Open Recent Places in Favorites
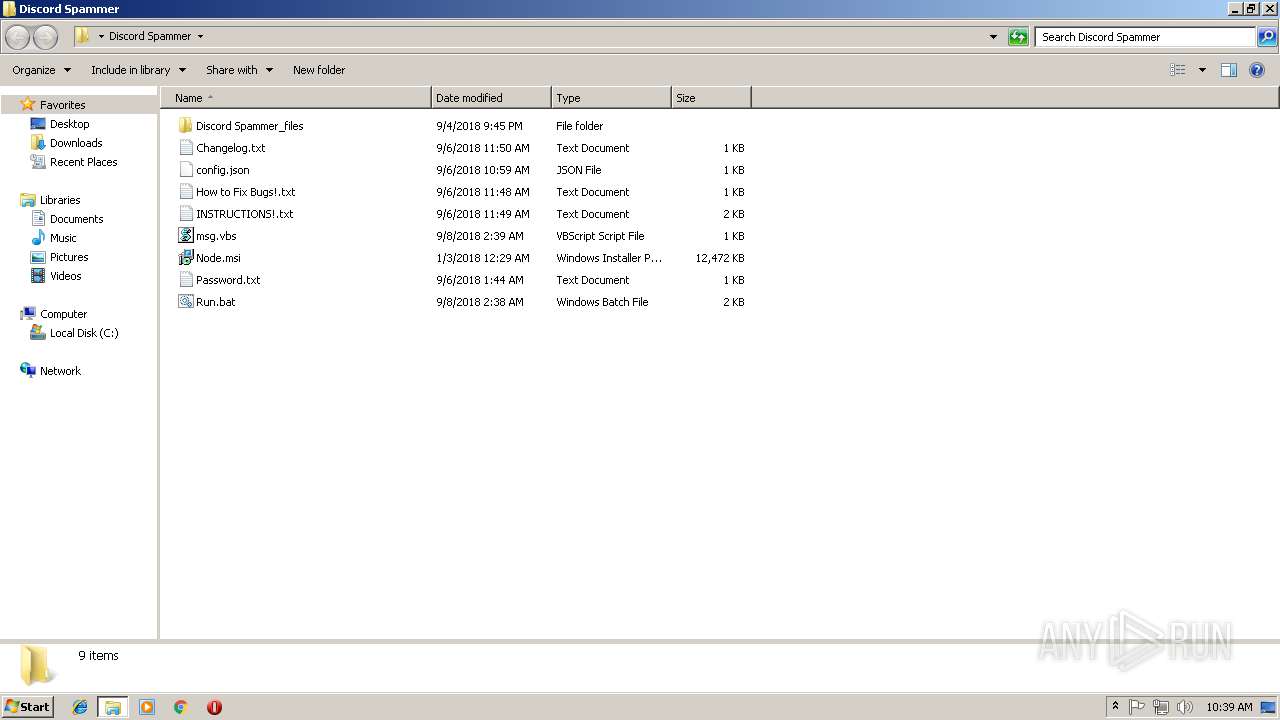 pyautogui.click(x=83, y=162)
